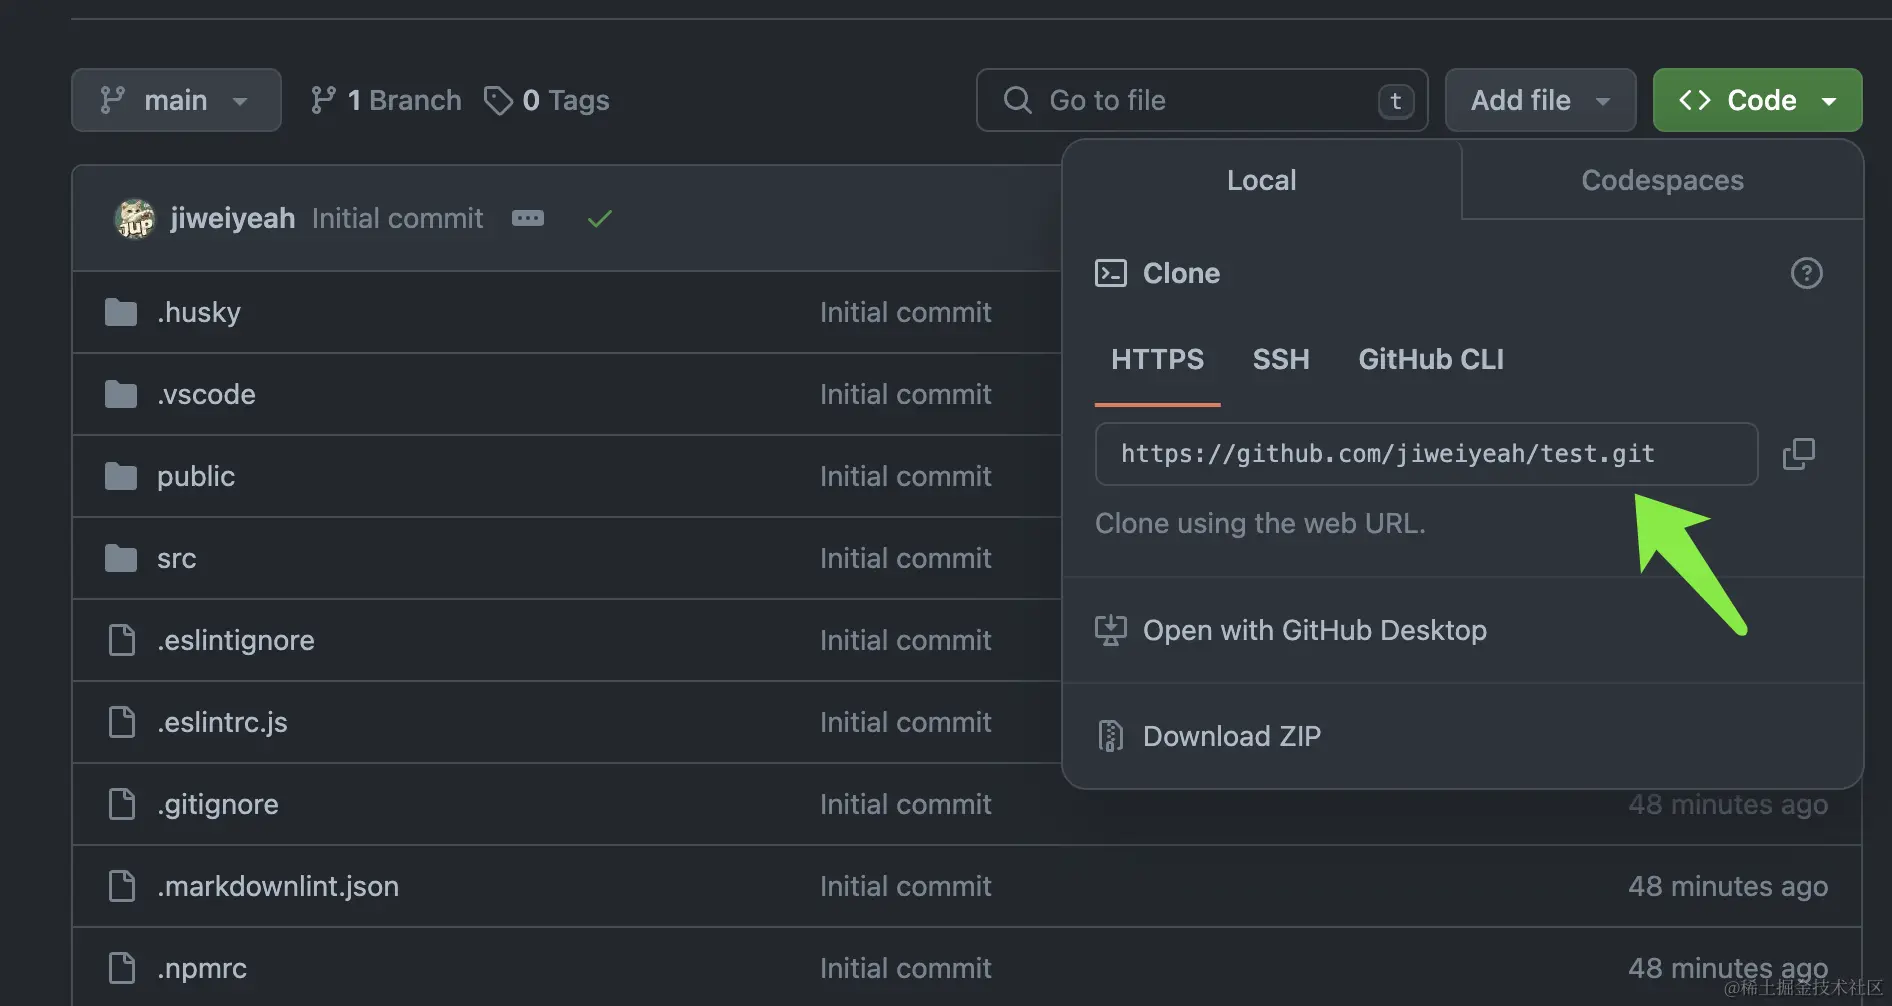Toggle the green Code dropdown button
The width and height of the screenshot is (1892, 1006).
pyautogui.click(x=1757, y=100)
